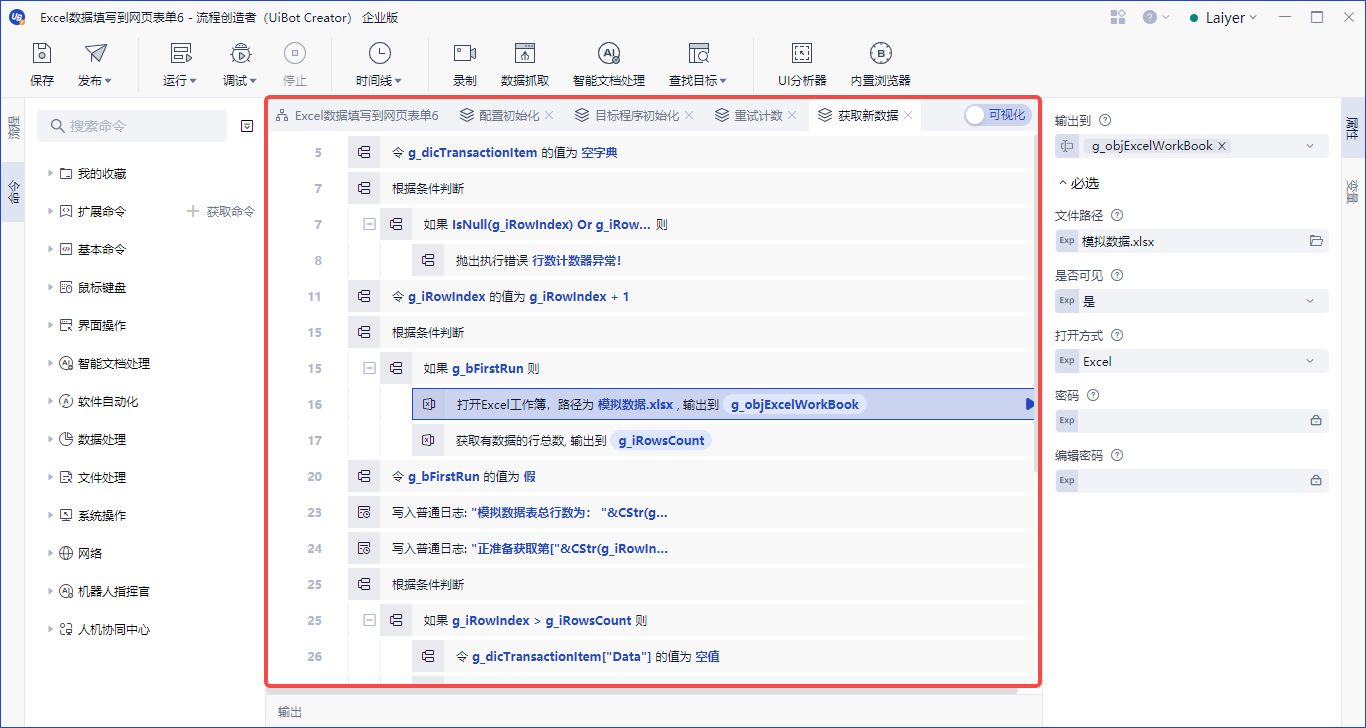The height and width of the screenshot is (728, 1366).
Task: Start Recording (录制) from the toolbar
Action: pyautogui.click(x=465, y=66)
